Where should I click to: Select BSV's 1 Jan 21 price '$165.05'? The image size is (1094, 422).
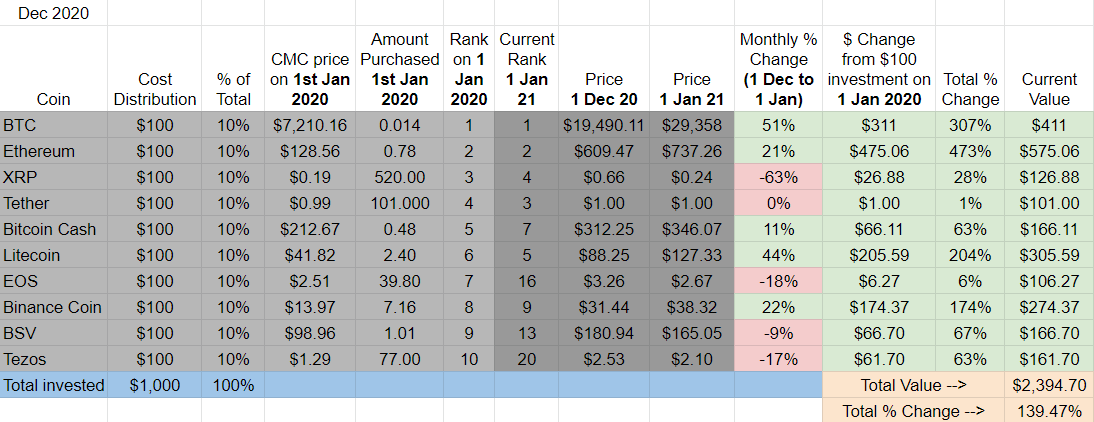[691, 333]
